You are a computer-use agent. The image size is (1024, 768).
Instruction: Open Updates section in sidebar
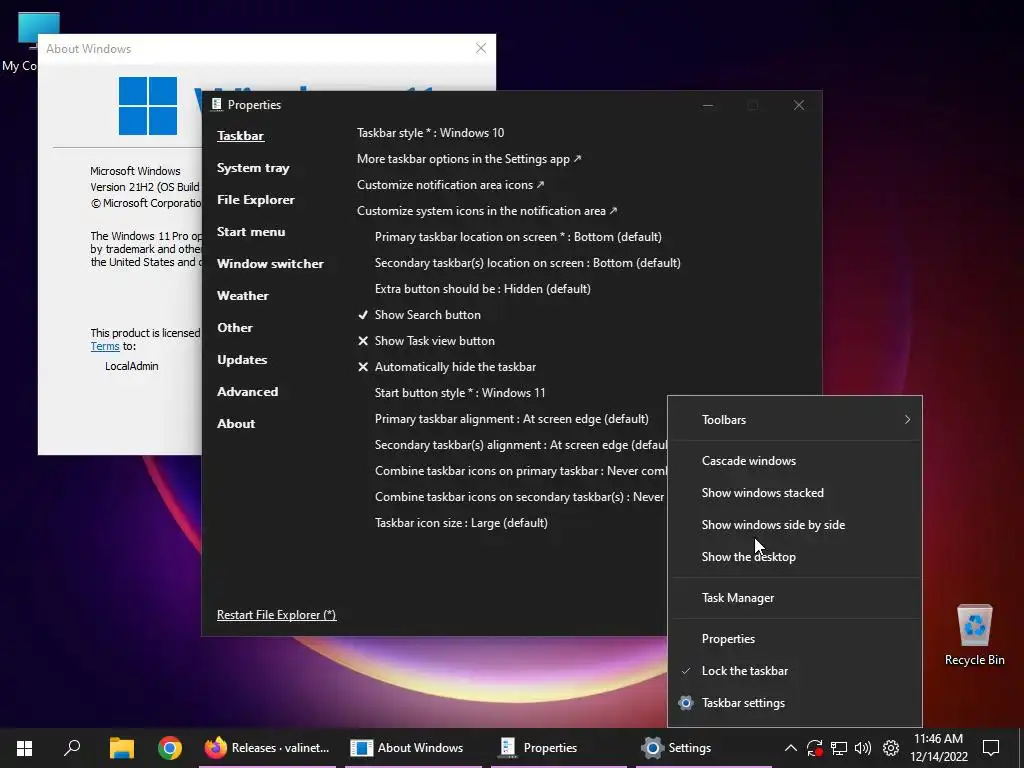(242, 360)
